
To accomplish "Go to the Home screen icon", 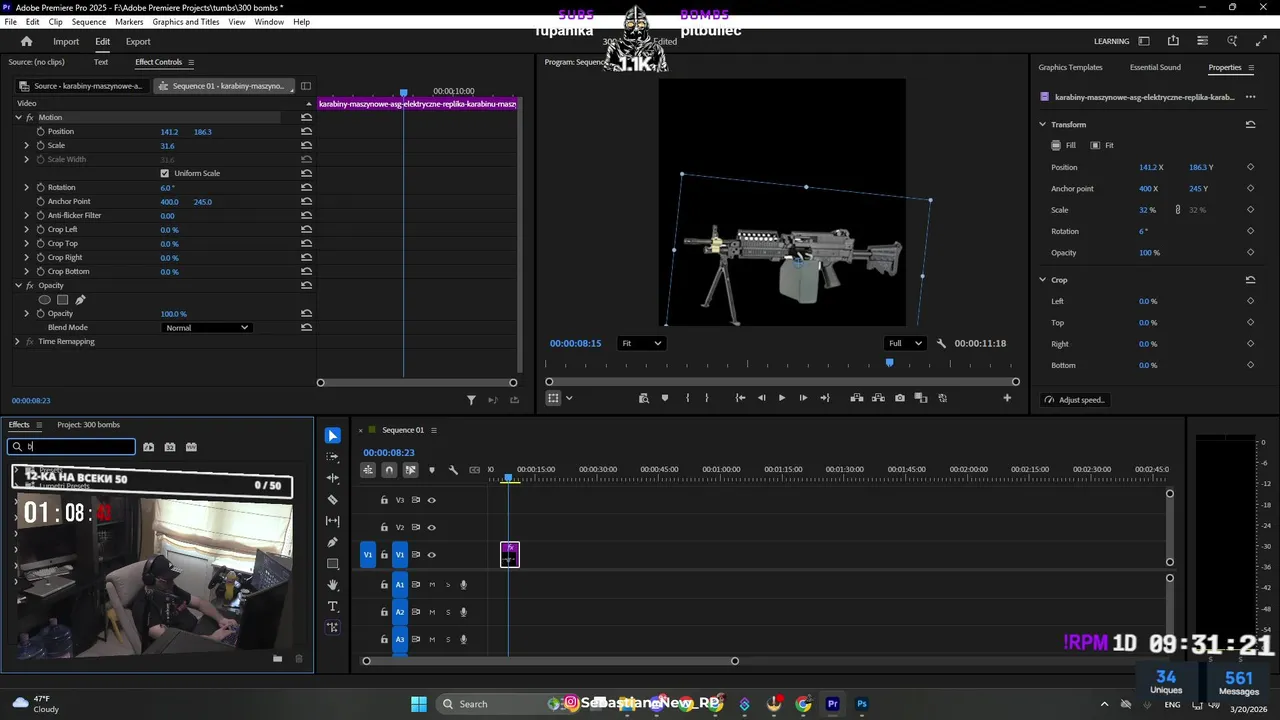I will point(27,41).
